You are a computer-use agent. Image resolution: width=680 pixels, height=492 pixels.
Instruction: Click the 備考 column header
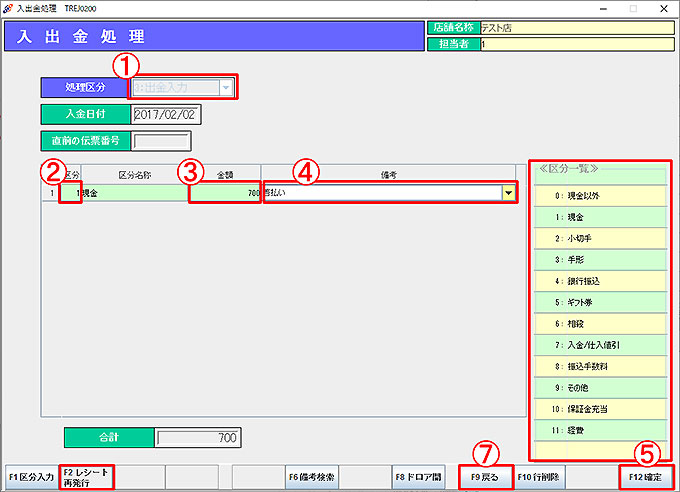pyautogui.click(x=389, y=175)
